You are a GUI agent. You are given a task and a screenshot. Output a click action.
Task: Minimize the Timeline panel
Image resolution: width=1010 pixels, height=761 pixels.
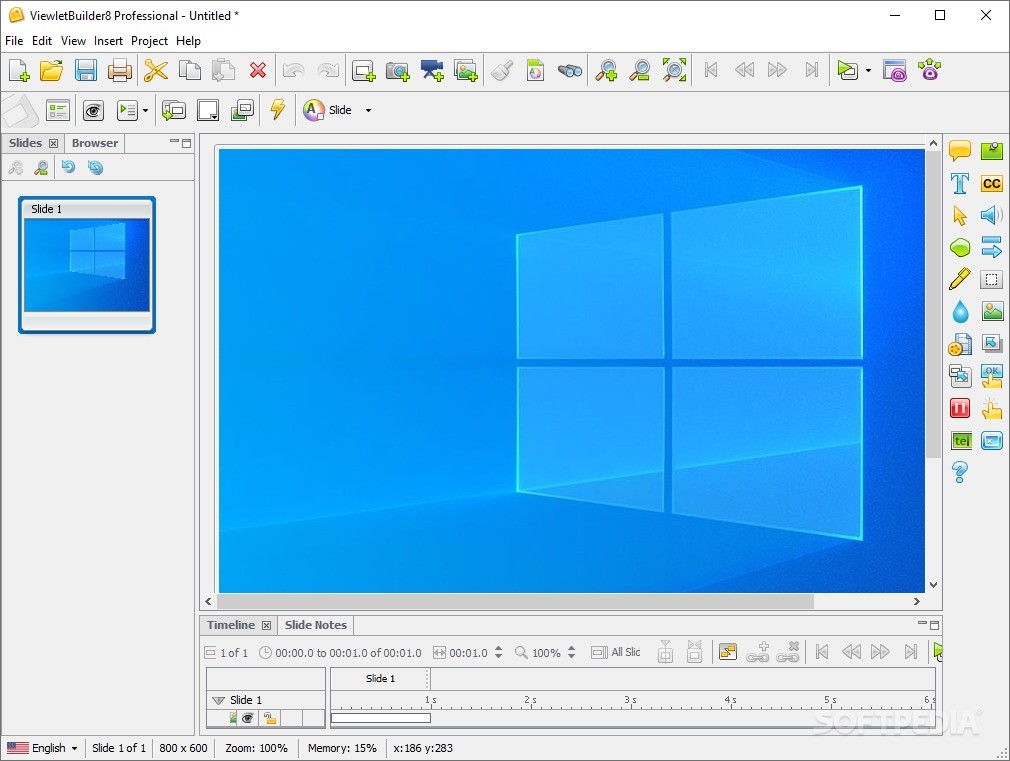(x=922, y=624)
